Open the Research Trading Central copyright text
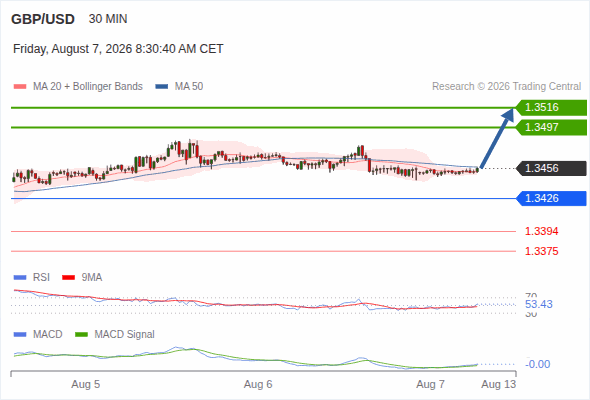590x400 pixels. coord(506,87)
